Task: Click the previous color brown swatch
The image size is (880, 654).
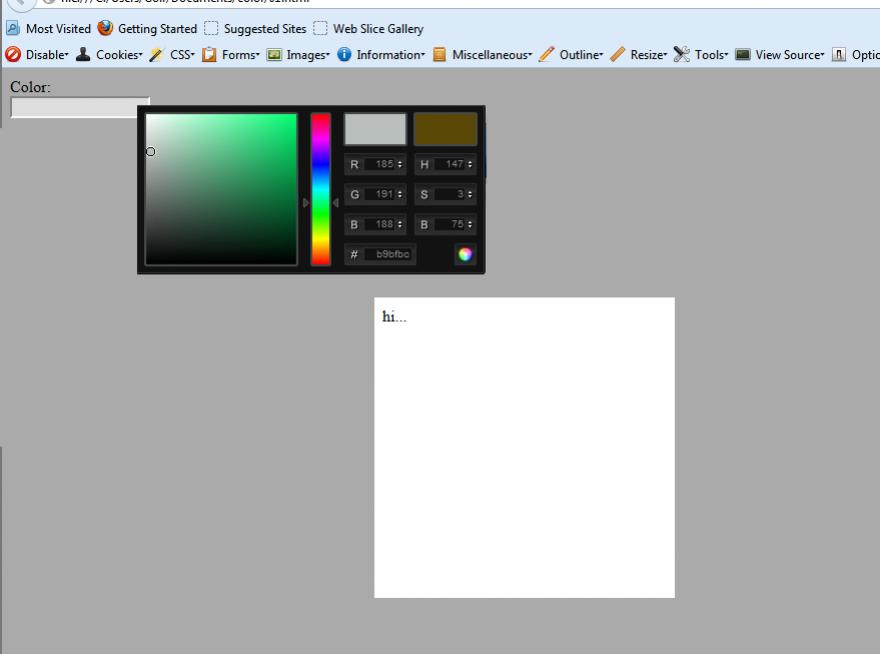Action: (445, 129)
